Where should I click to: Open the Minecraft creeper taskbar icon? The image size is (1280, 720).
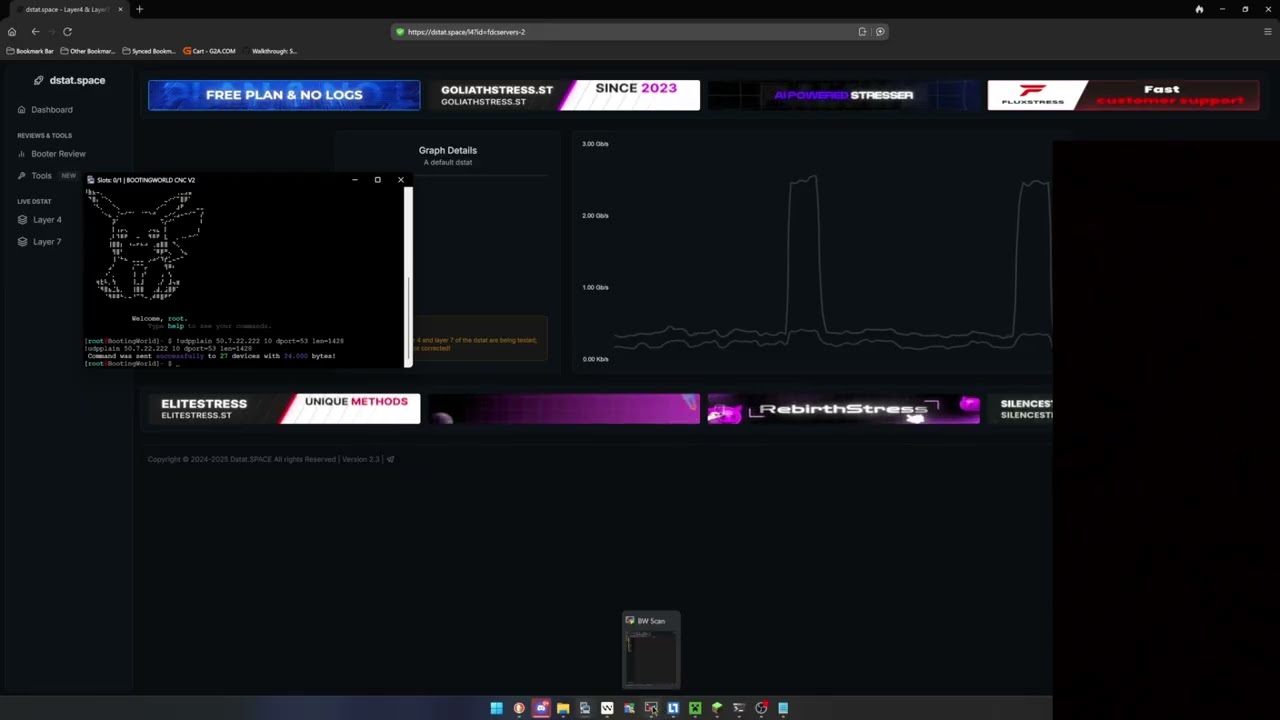click(x=695, y=708)
